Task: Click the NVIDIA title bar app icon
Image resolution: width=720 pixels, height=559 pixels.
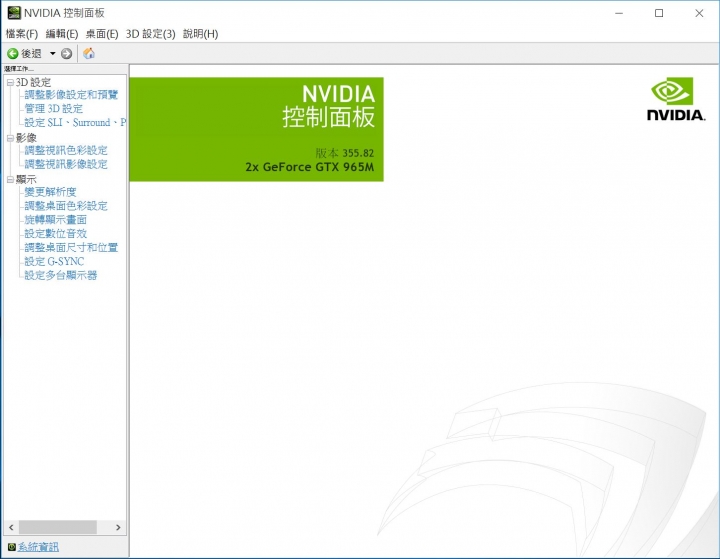Action: [14, 13]
